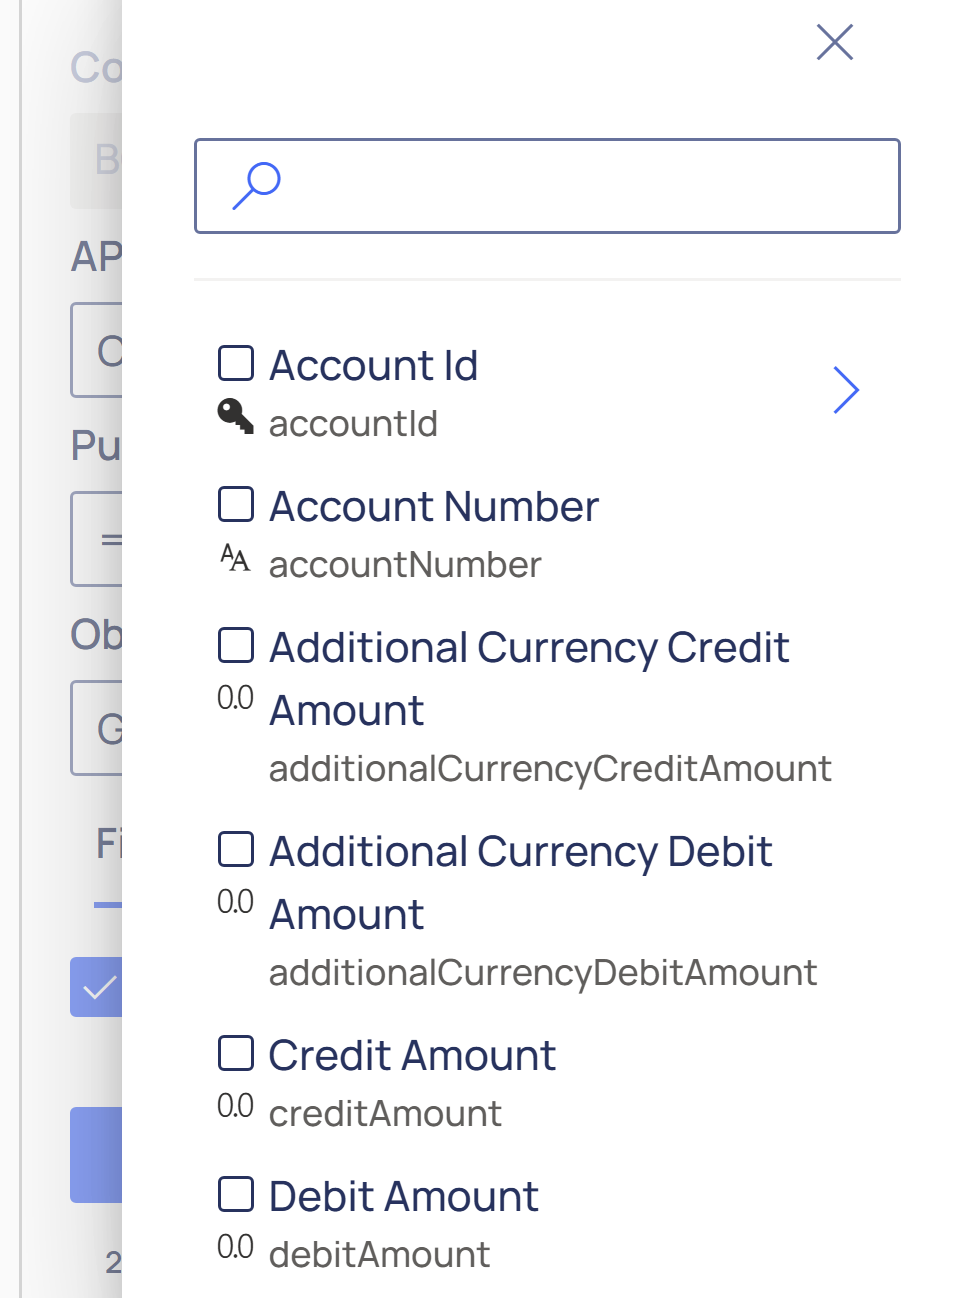Select the Additional Currency Debit Amount checkbox
The height and width of the screenshot is (1298, 968).
click(x=236, y=849)
